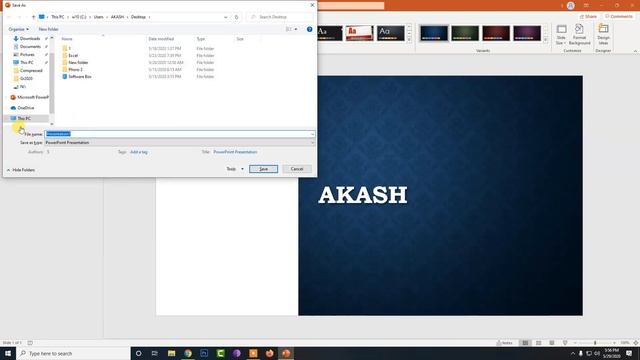Expand view options dropdown arrow

(x=296, y=29)
